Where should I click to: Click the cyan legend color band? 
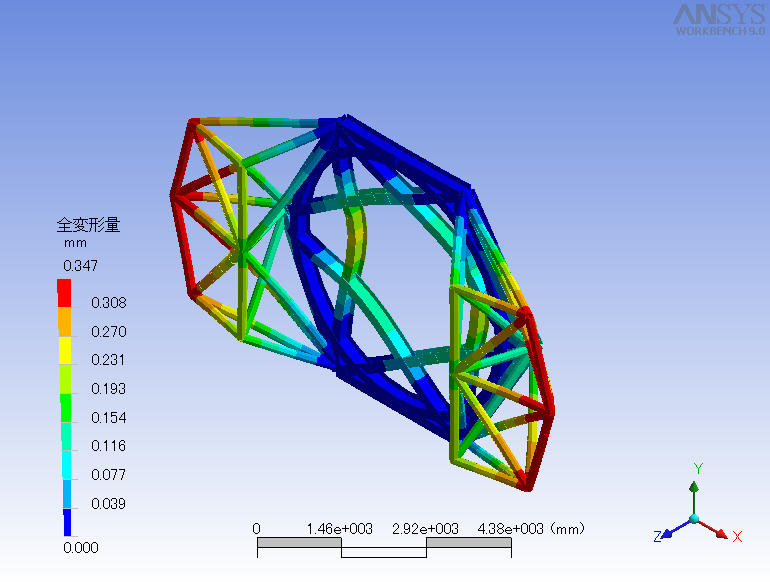coord(66,465)
